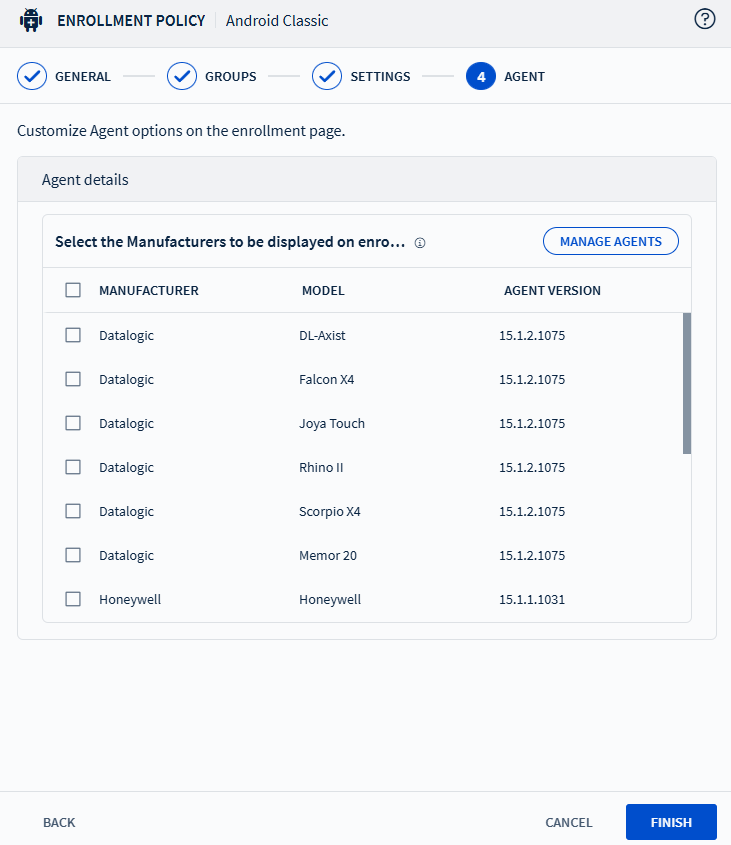
Task: Toggle the select-all manufacturers header checkbox
Action: coord(73,290)
